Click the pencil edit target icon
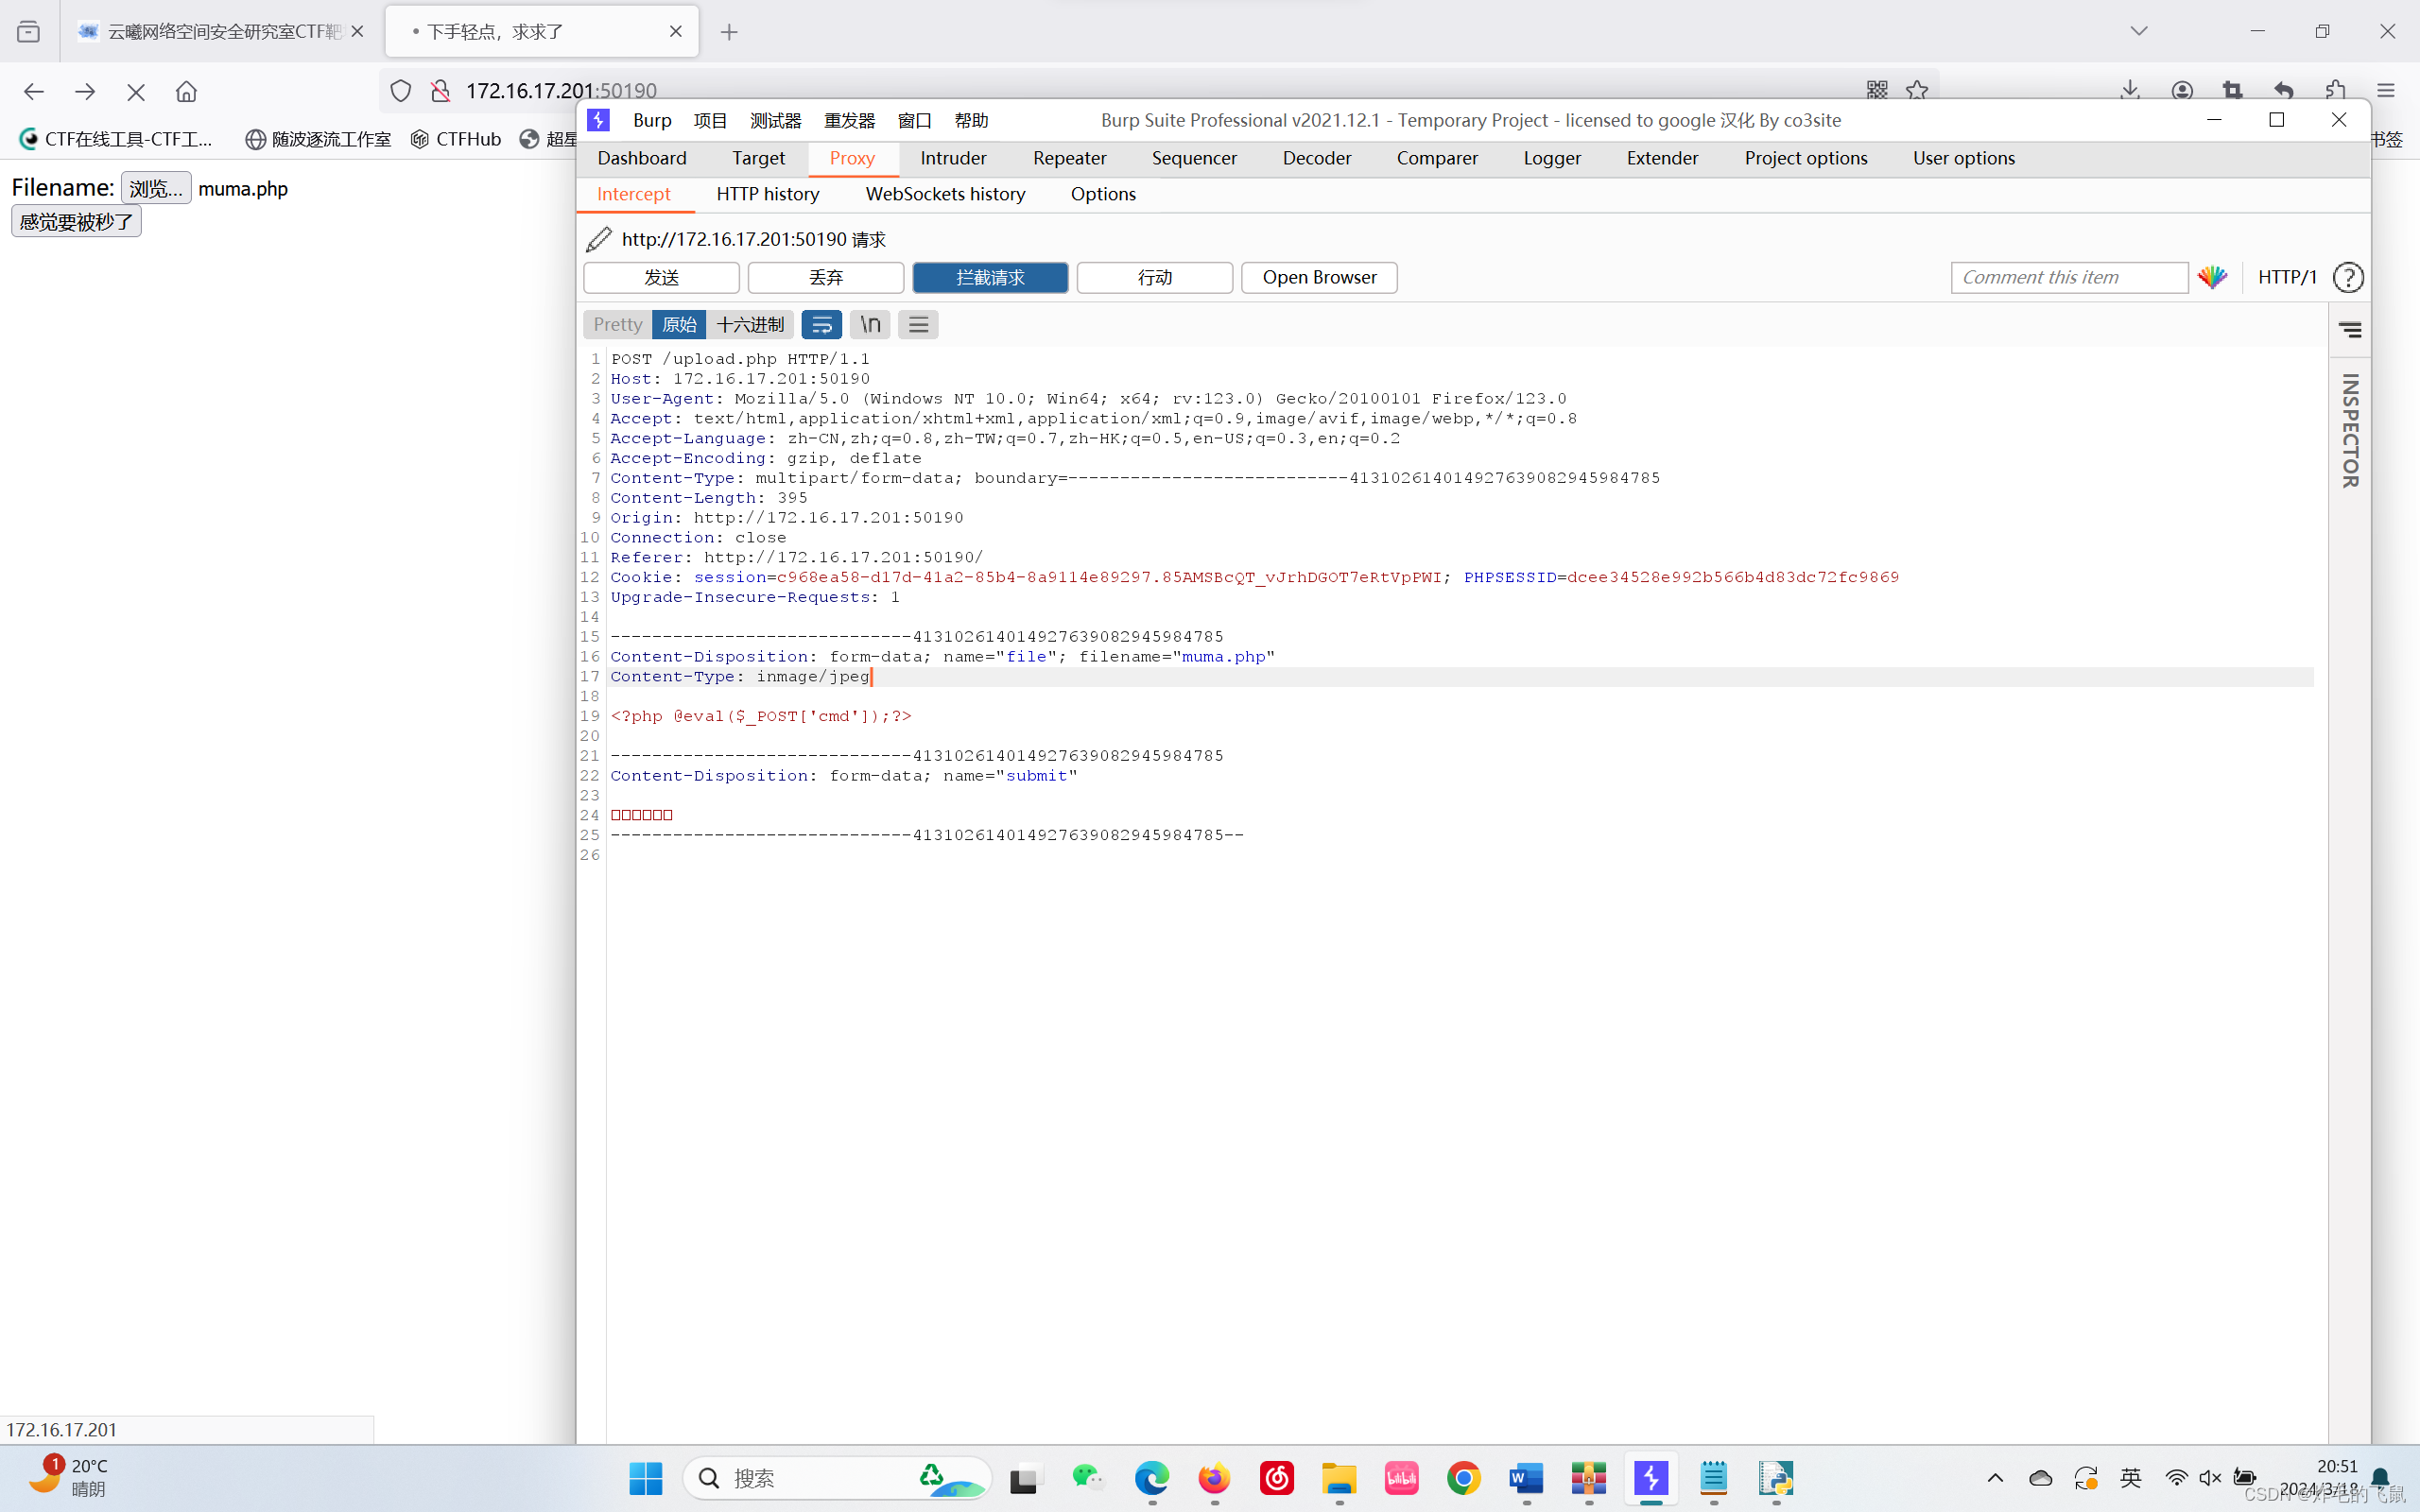The image size is (2420, 1512). point(598,239)
